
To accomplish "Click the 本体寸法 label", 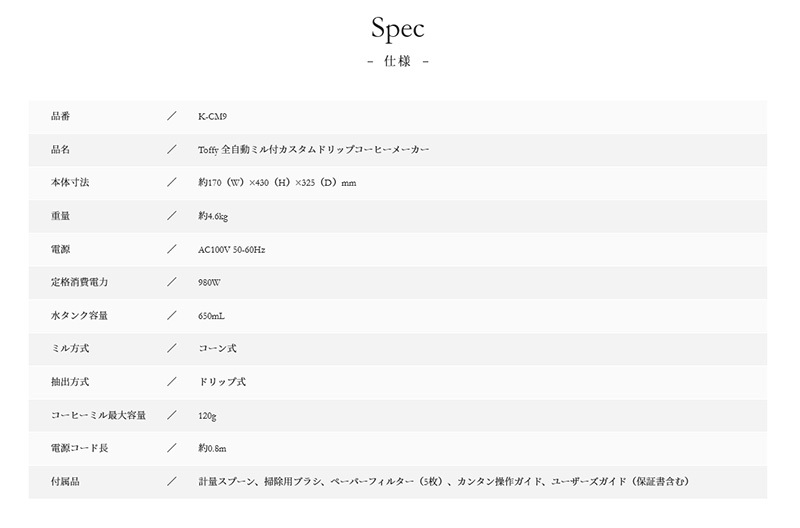I will point(70,183).
